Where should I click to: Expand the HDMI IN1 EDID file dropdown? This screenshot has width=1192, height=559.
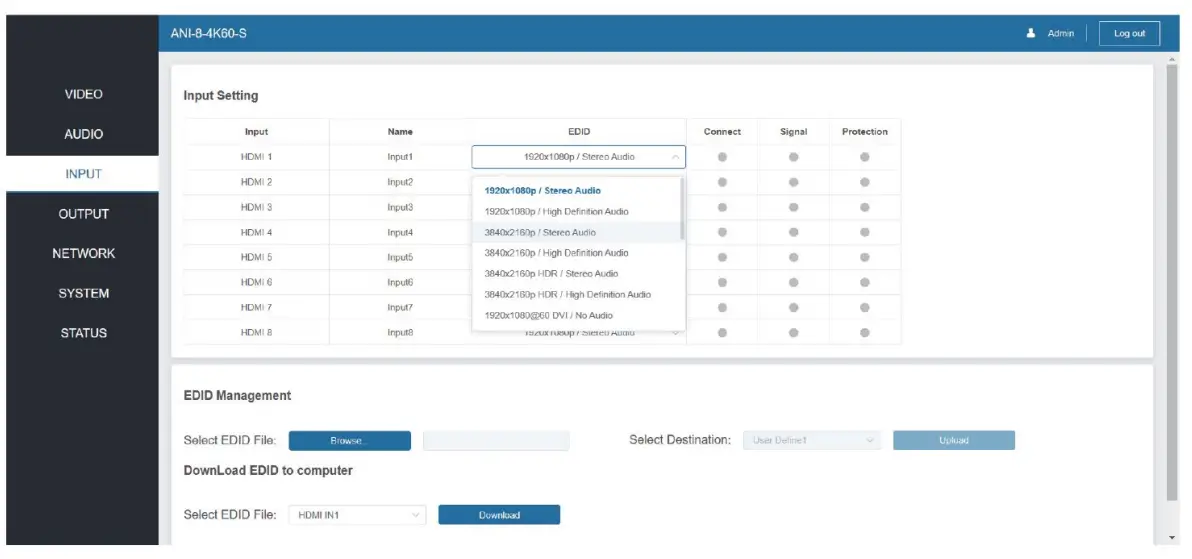(357, 515)
